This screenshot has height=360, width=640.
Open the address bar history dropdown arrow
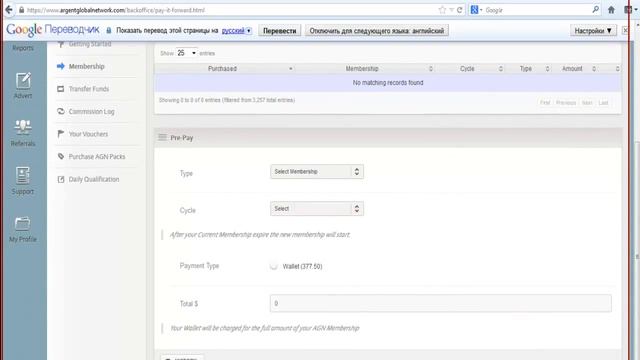(x=451, y=10)
